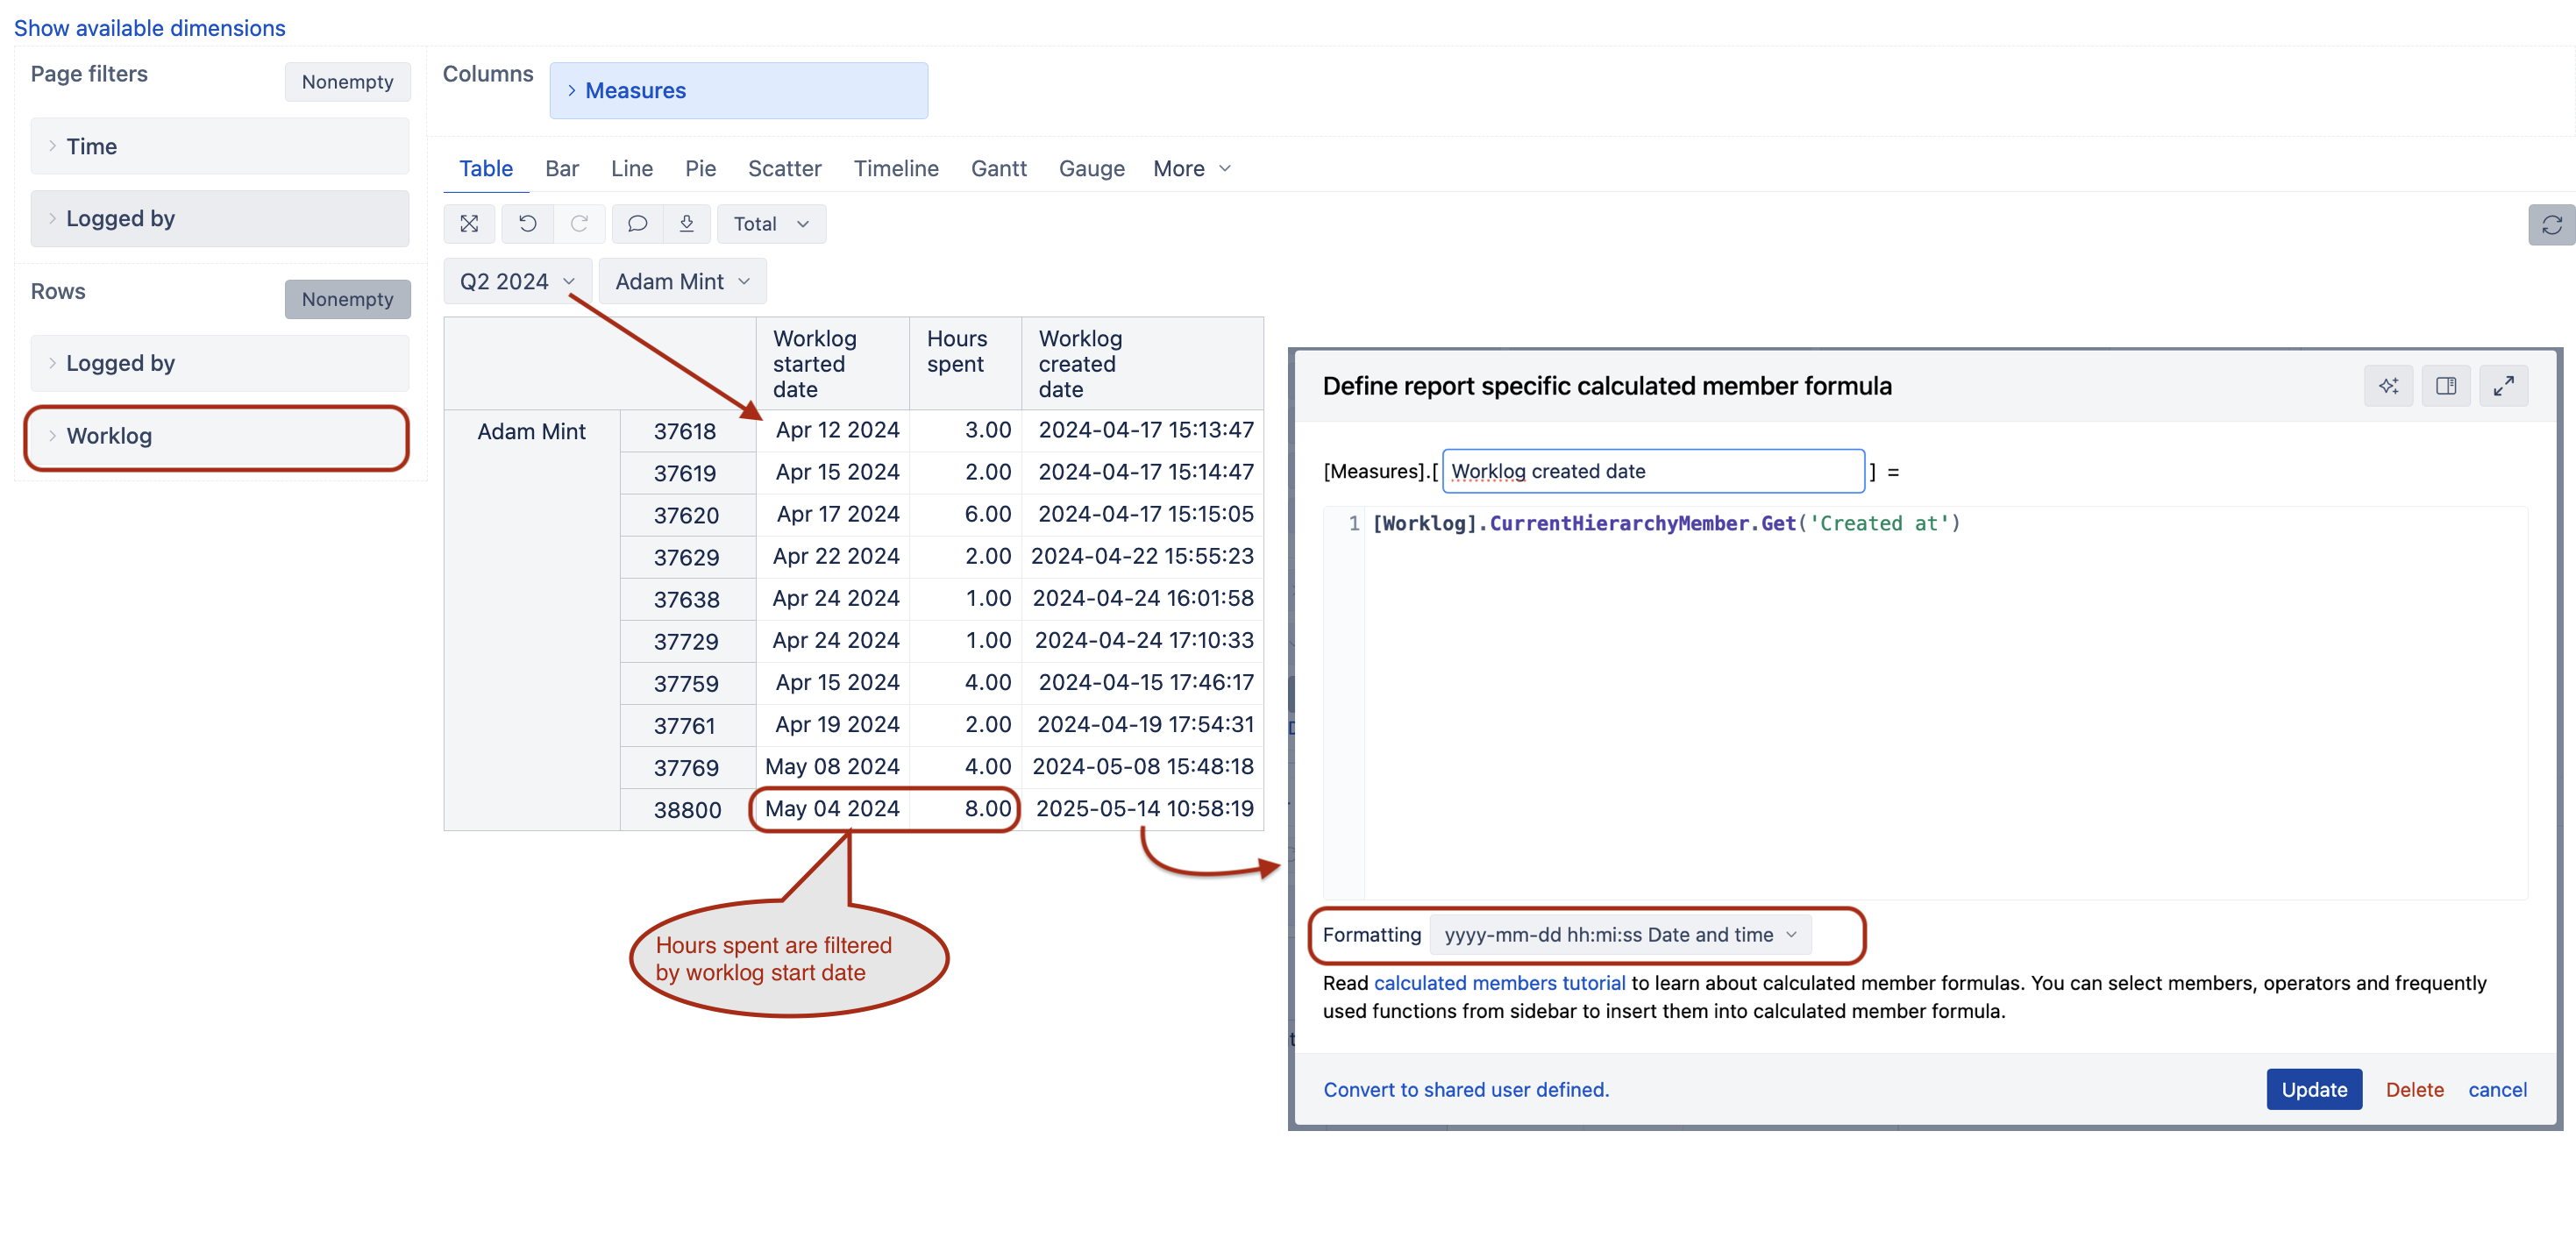Click the Apr 19 2024 started date cell
The image size is (2576, 1252).
832,725
